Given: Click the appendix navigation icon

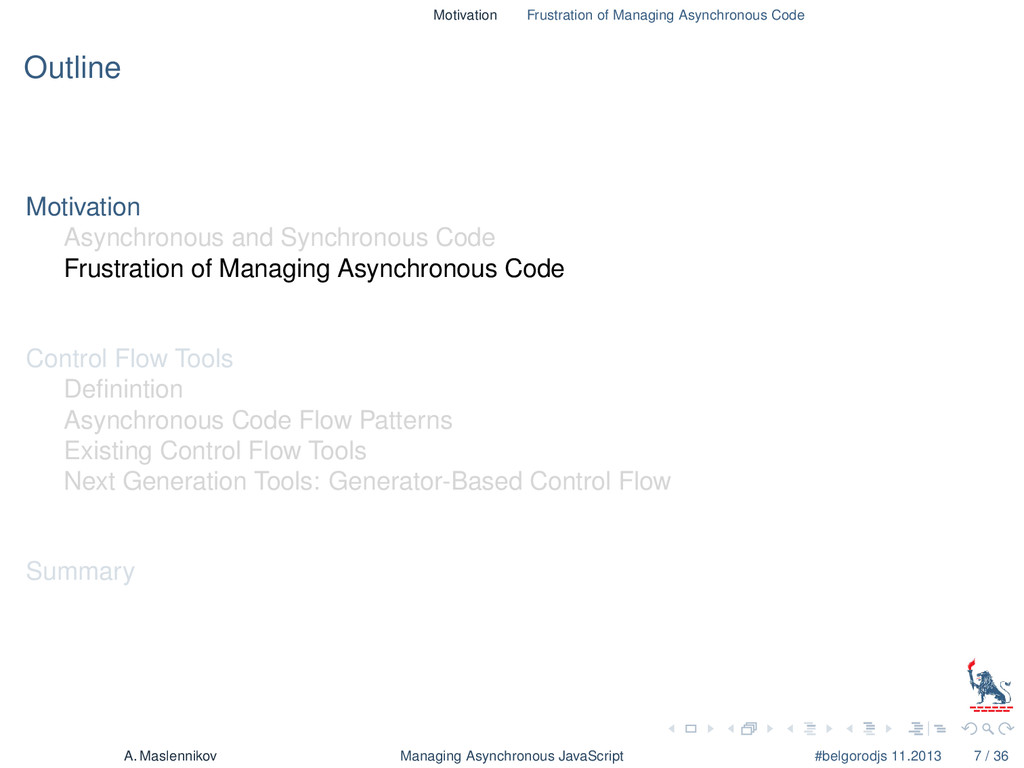Looking at the screenshot, I should [940, 728].
